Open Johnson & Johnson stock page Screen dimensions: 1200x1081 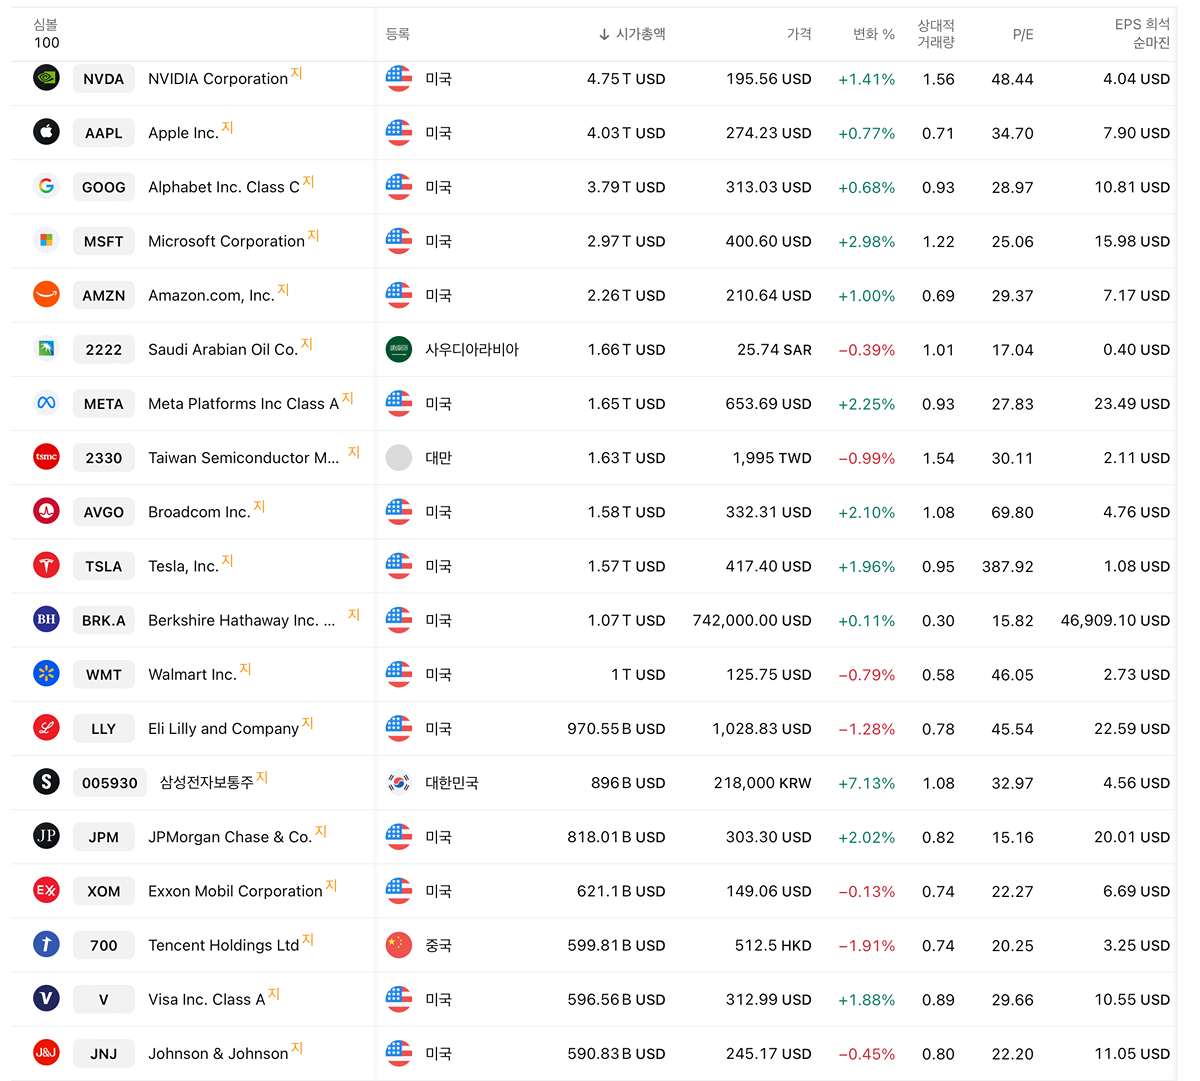point(218,1053)
